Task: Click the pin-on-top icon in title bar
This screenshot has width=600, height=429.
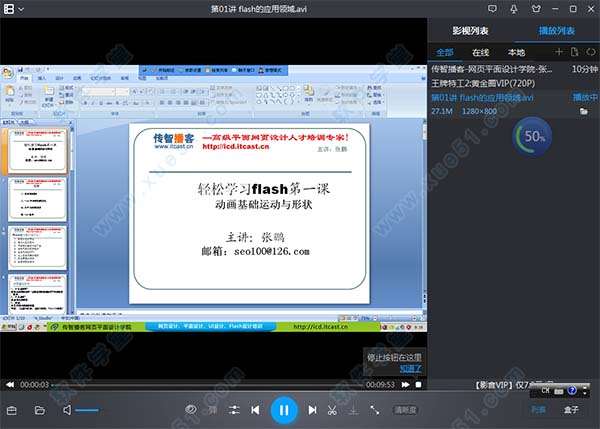Action: point(514,9)
